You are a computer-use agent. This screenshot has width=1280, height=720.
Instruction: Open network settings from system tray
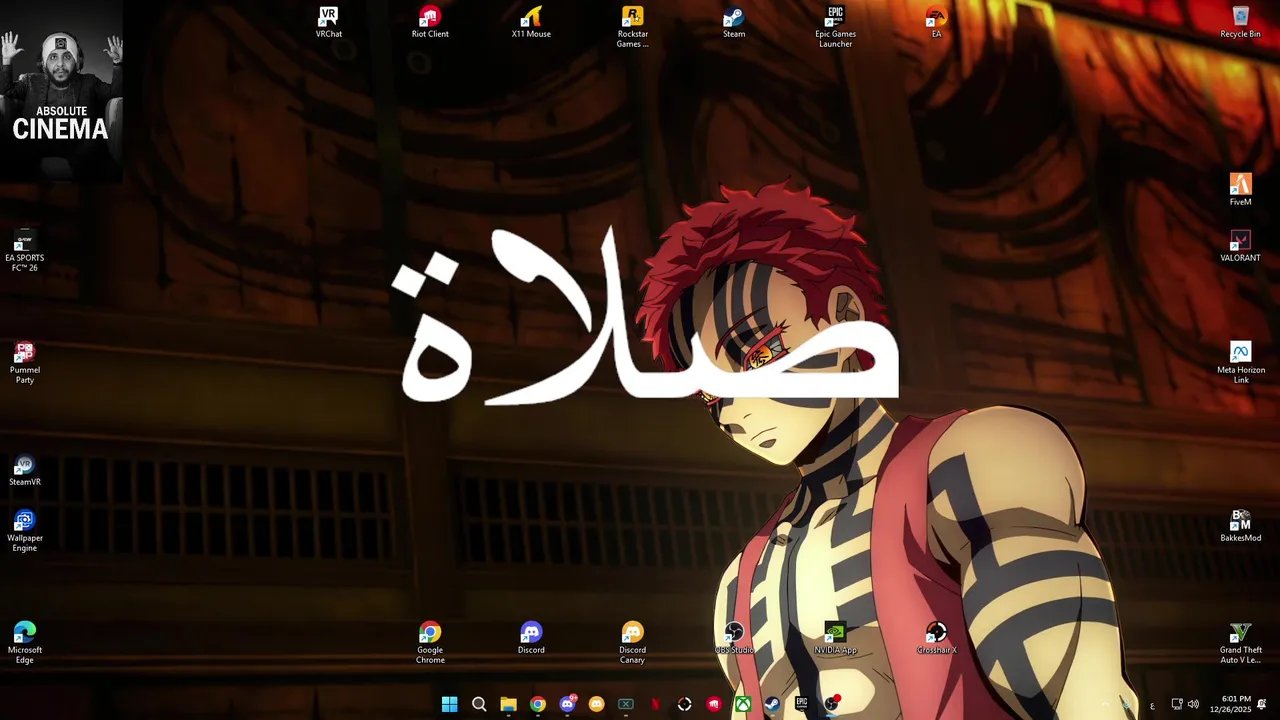click(x=1177, y=705)
